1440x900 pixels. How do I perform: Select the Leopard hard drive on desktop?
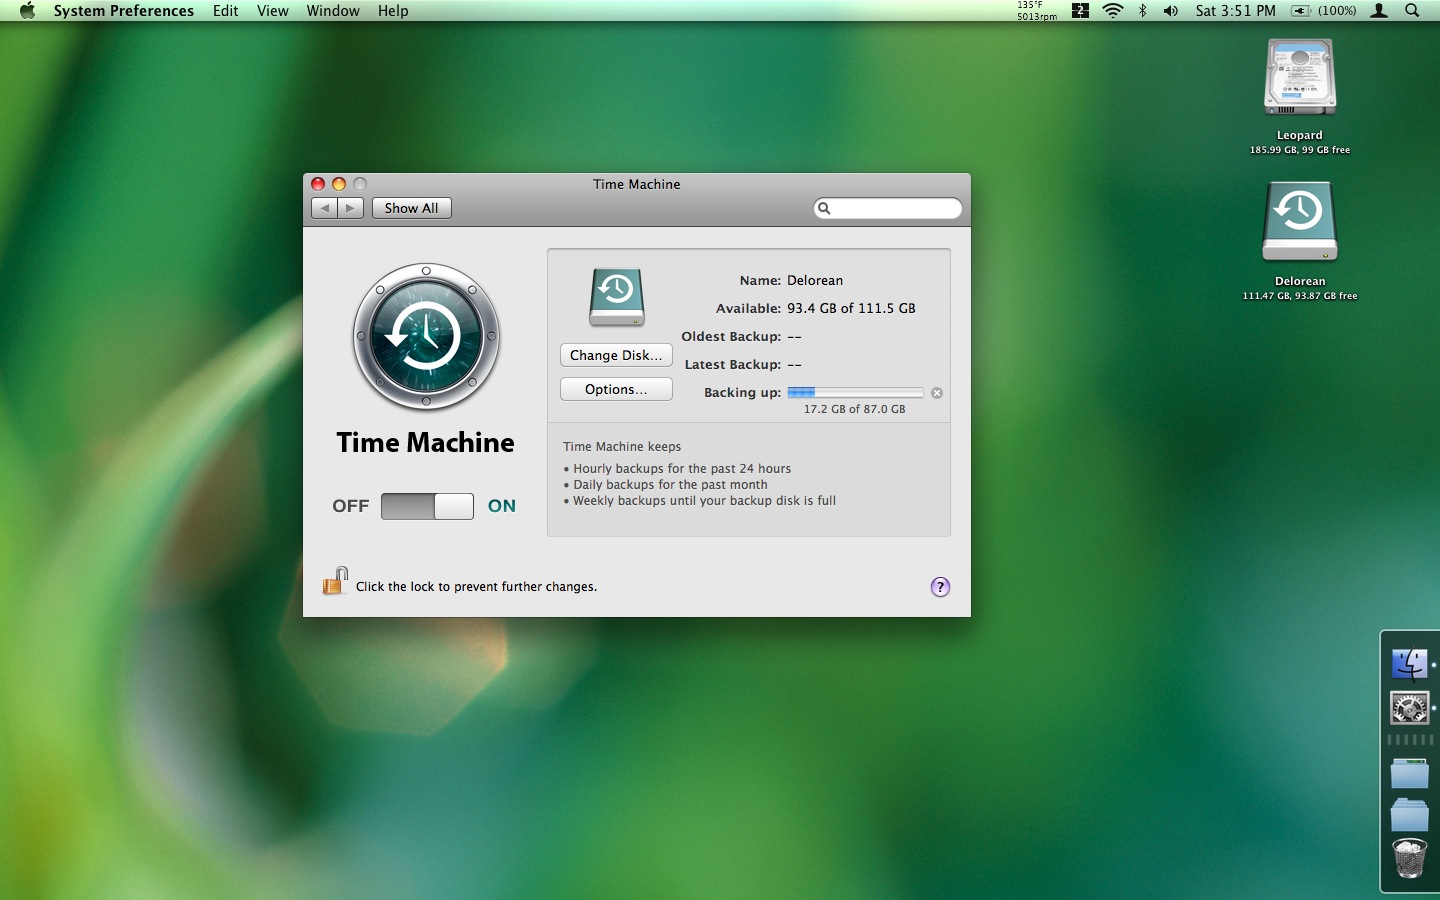tap(1300, 79)
